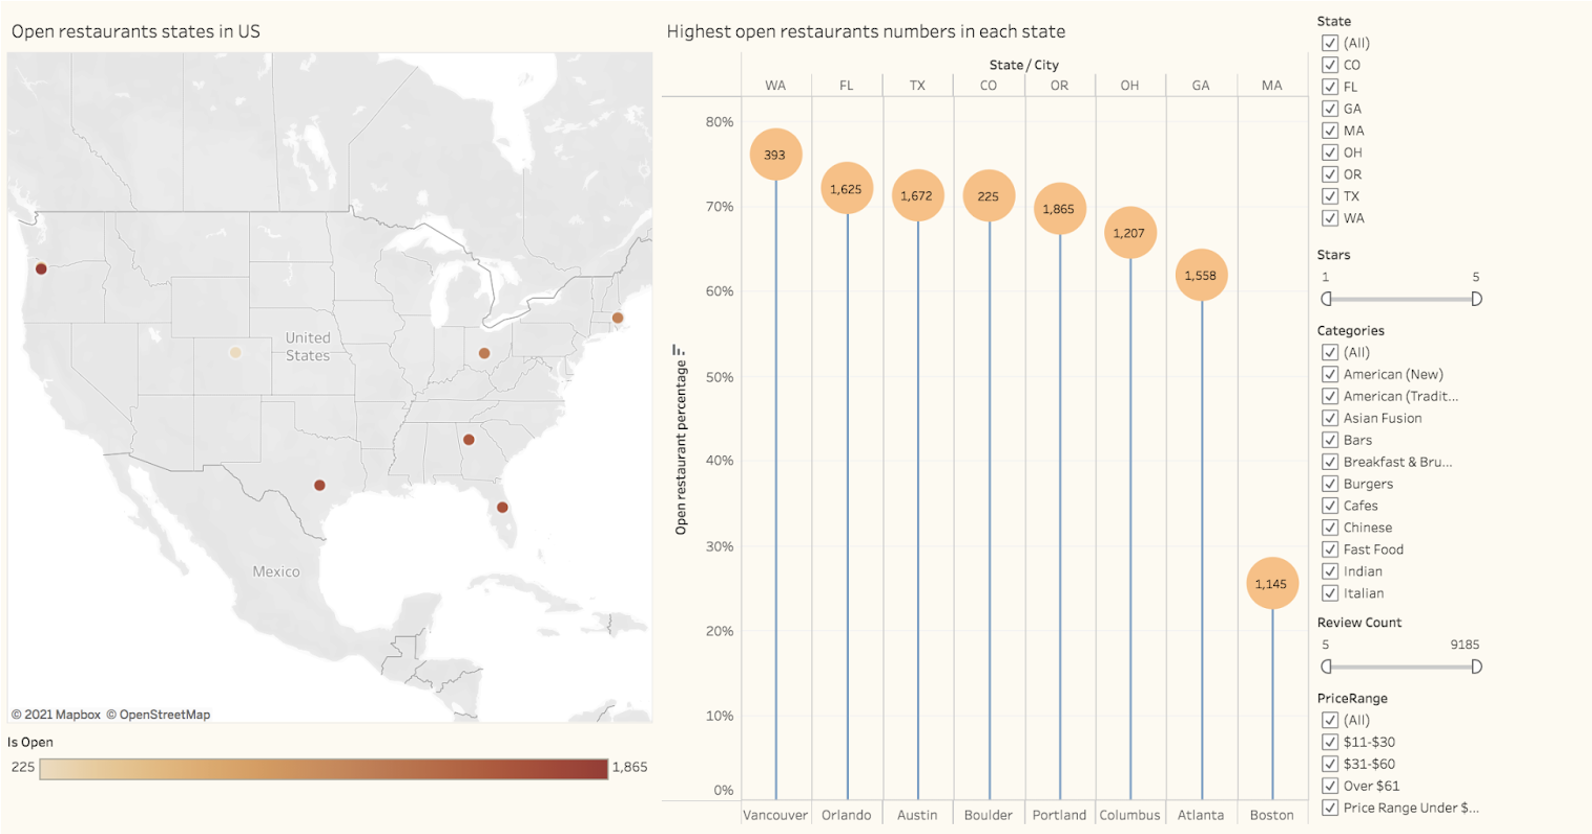
Task: Disable the Over $61 price range
Action: (x=1330, y=786)
